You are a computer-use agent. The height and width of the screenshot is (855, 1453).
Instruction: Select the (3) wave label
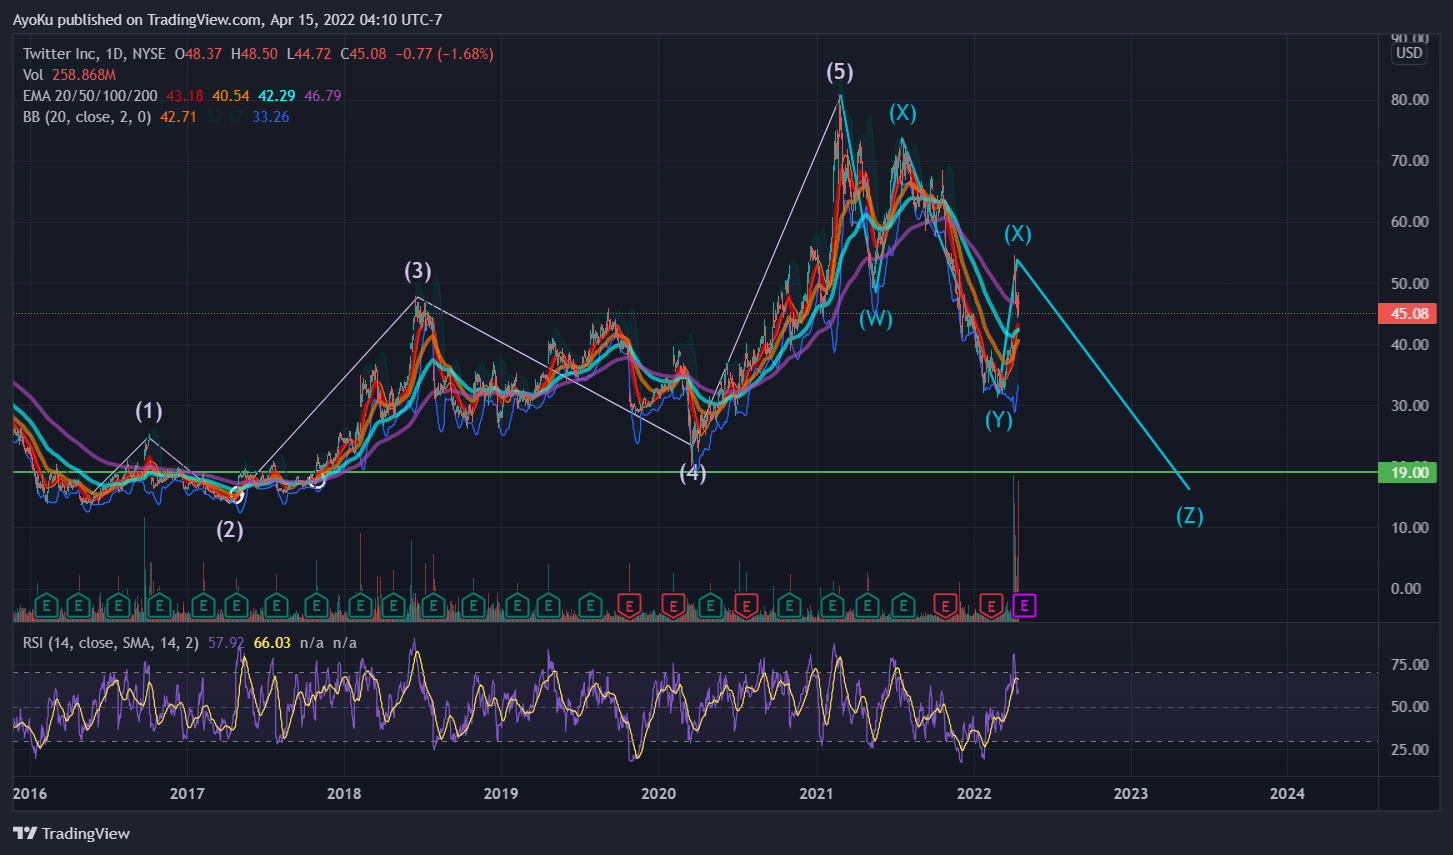pyautogui.click(x=418, y=271)
